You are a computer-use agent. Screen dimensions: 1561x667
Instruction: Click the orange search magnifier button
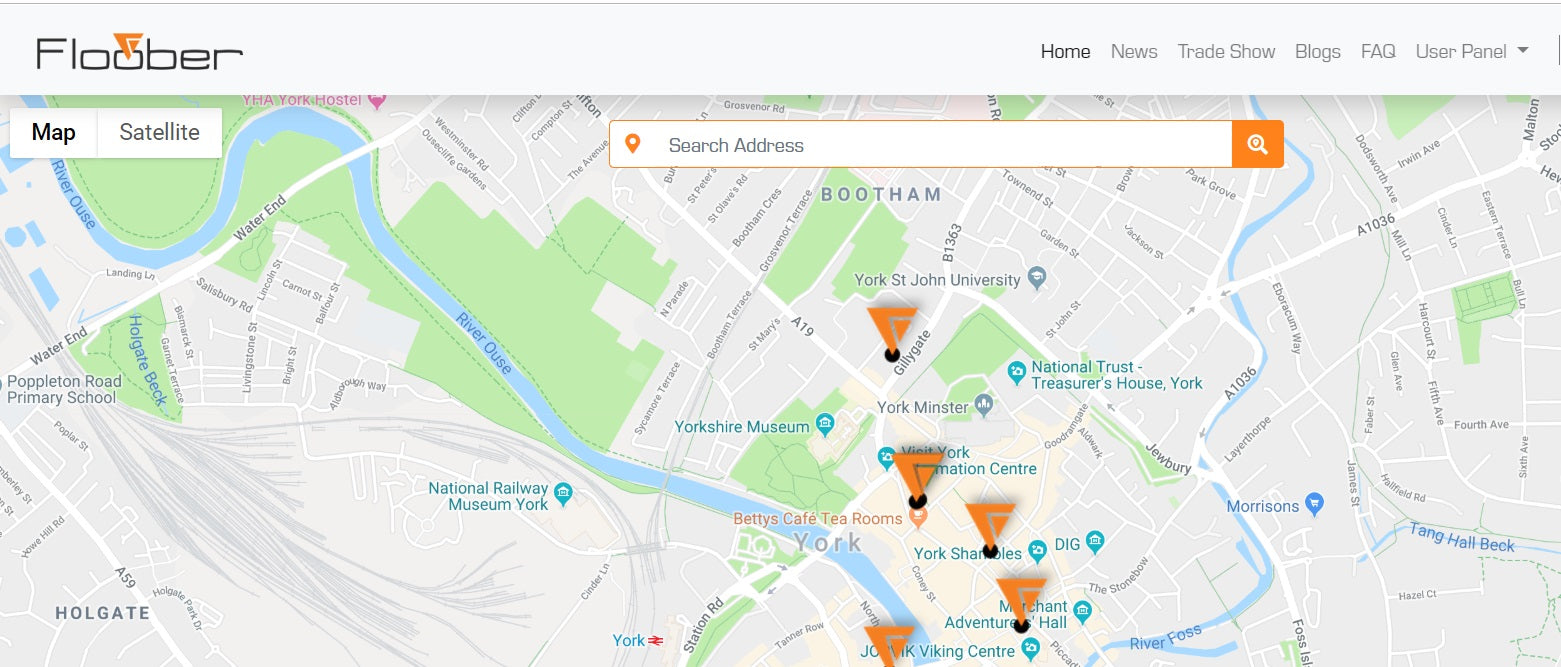click(1257, 145)
